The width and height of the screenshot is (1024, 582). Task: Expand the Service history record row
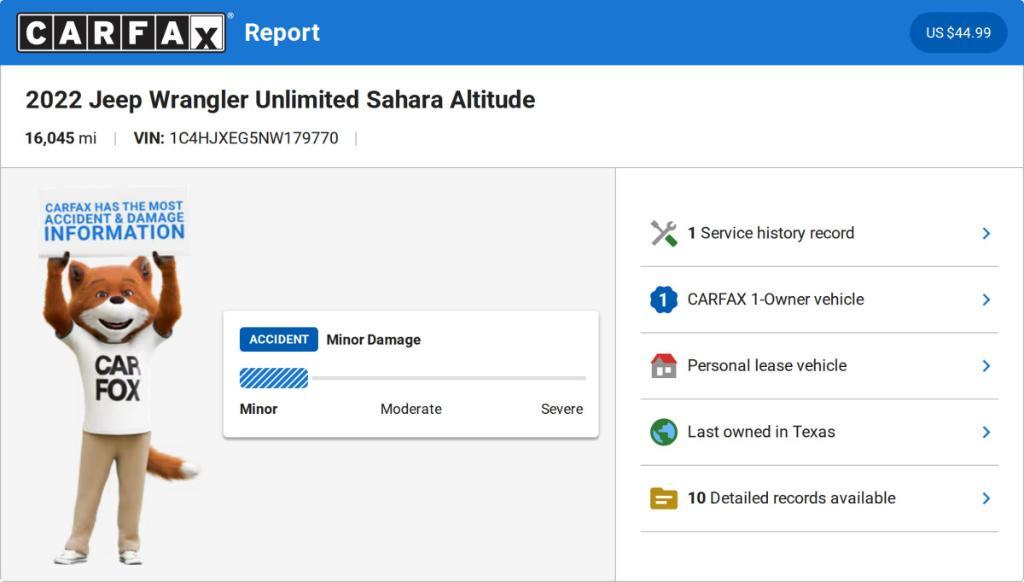click(x=819, y=233)
